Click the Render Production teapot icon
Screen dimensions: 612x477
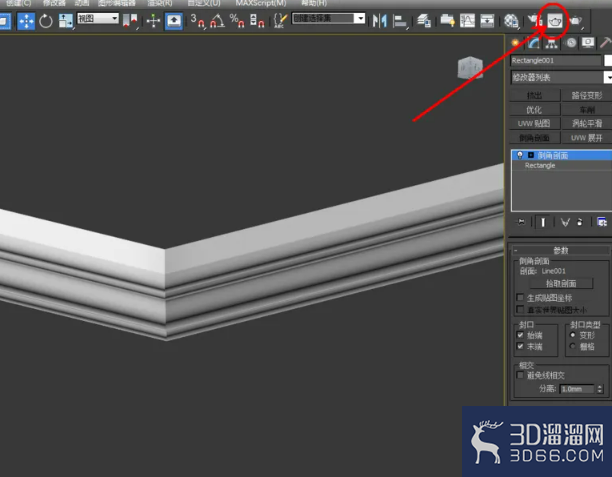click(x=576, y=21)
